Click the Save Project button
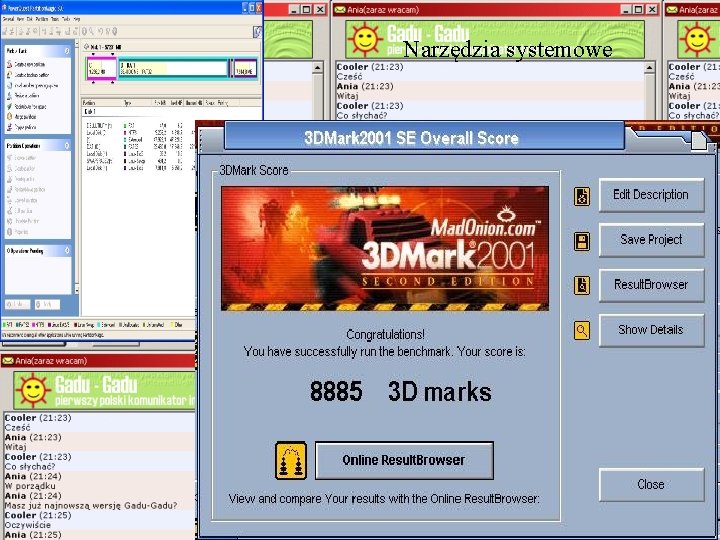This screenshot has width=720, height=540. click(x=651, y=240)
